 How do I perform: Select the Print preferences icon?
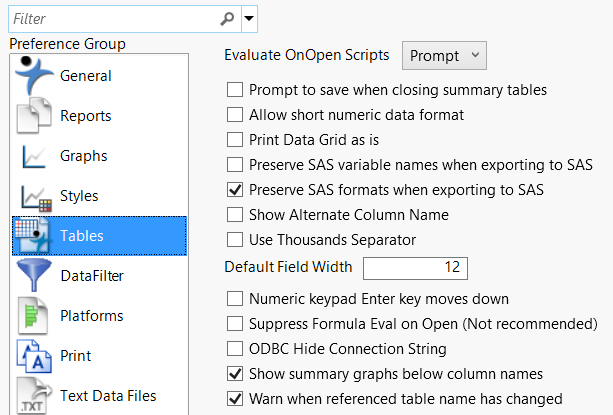[33, 356]
